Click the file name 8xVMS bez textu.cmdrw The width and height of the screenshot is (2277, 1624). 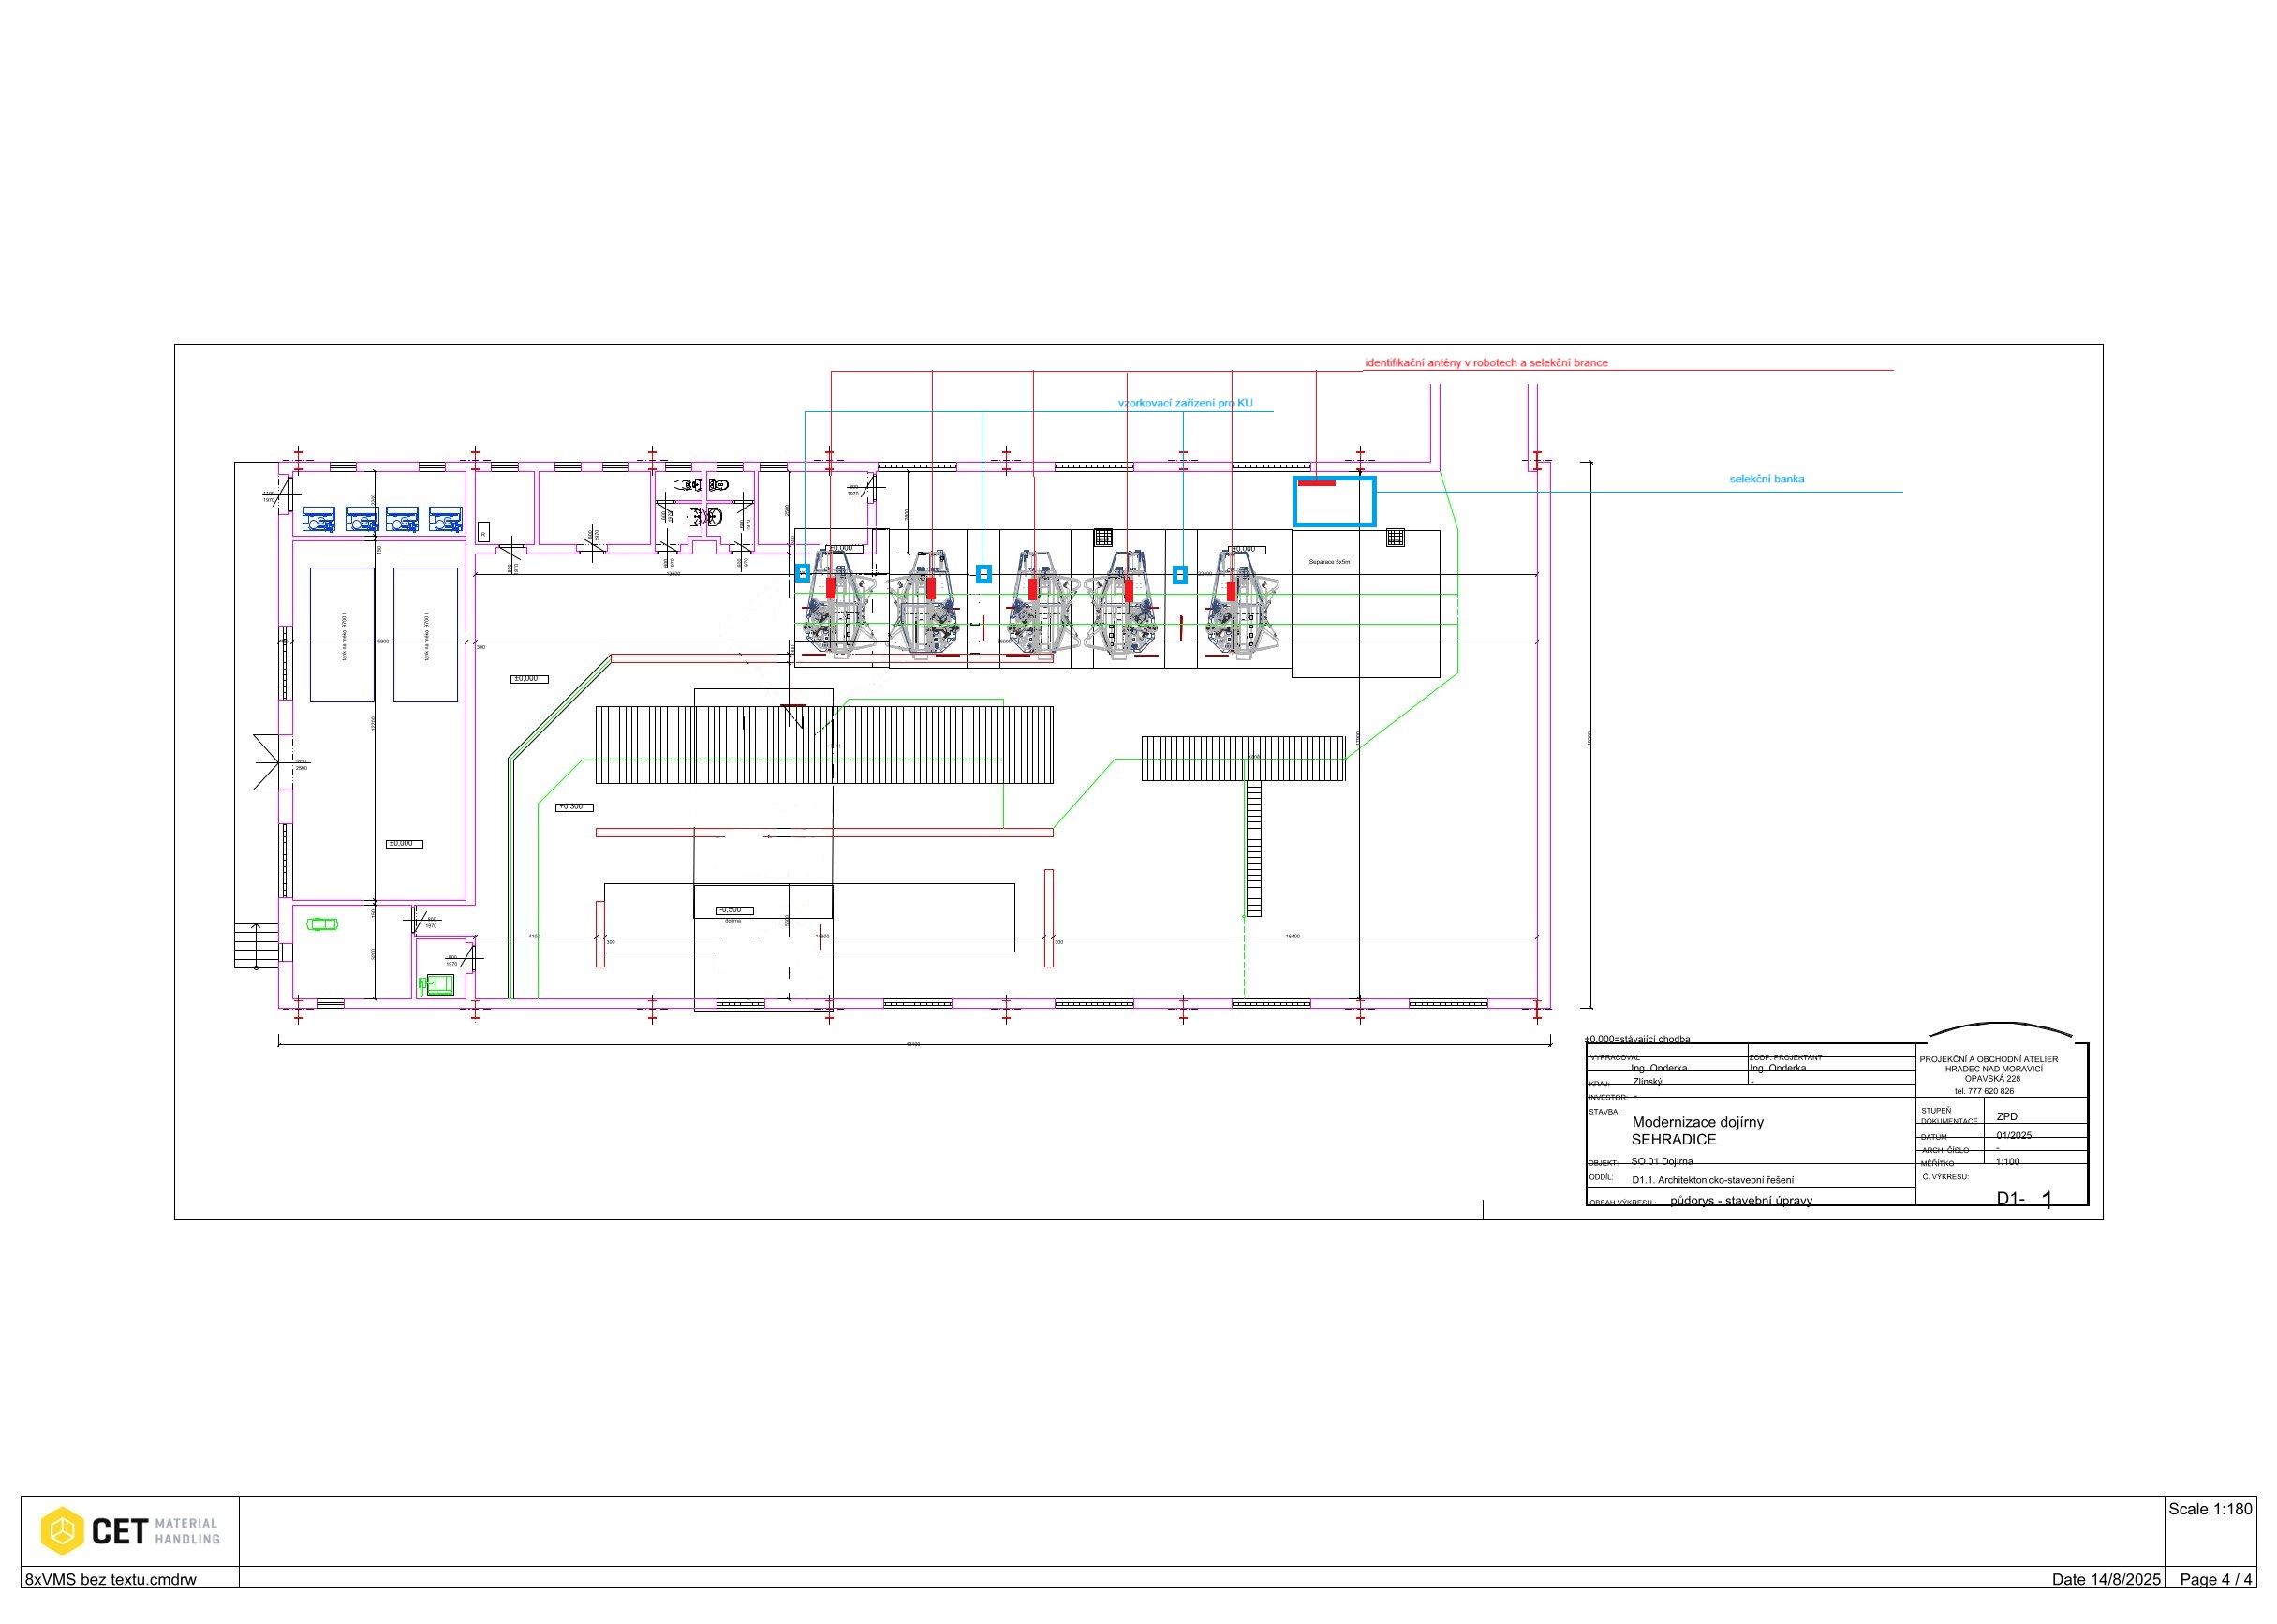[x=111, y=1579]
